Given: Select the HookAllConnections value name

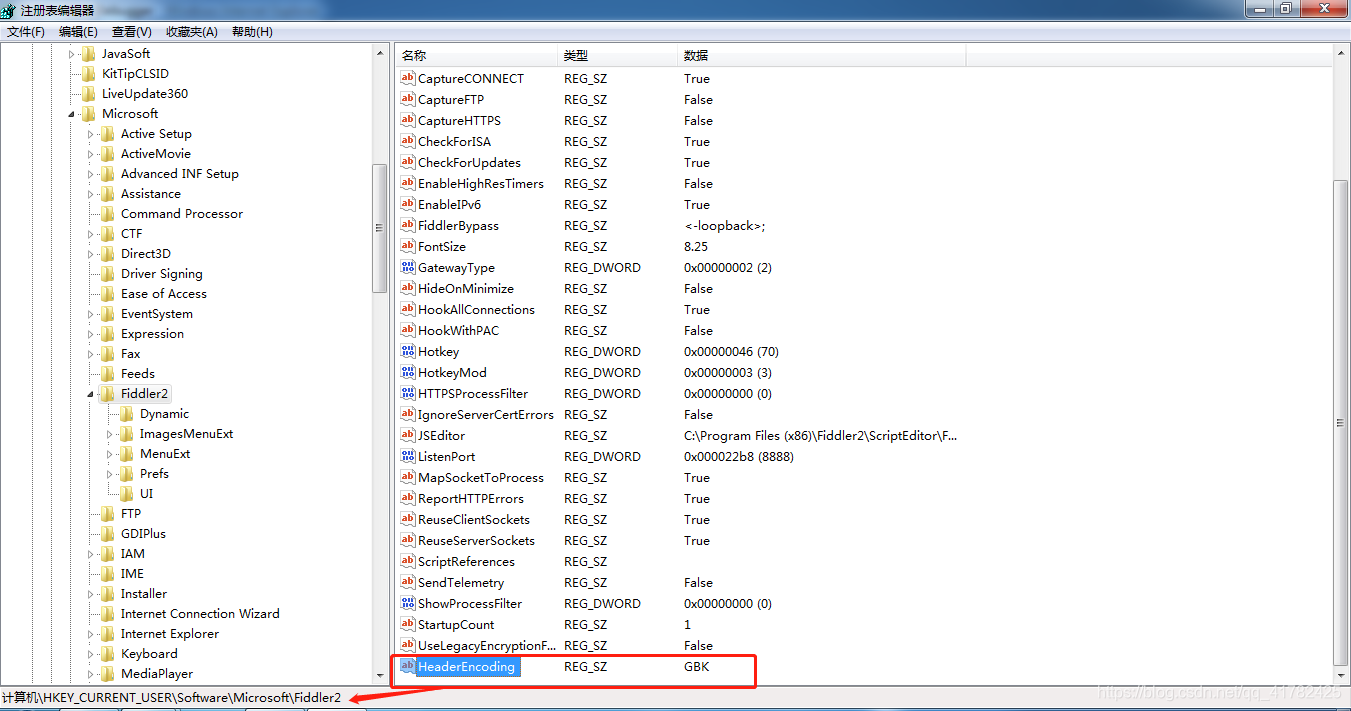Looking at the screenshot, I should click(x=476, y=309).
